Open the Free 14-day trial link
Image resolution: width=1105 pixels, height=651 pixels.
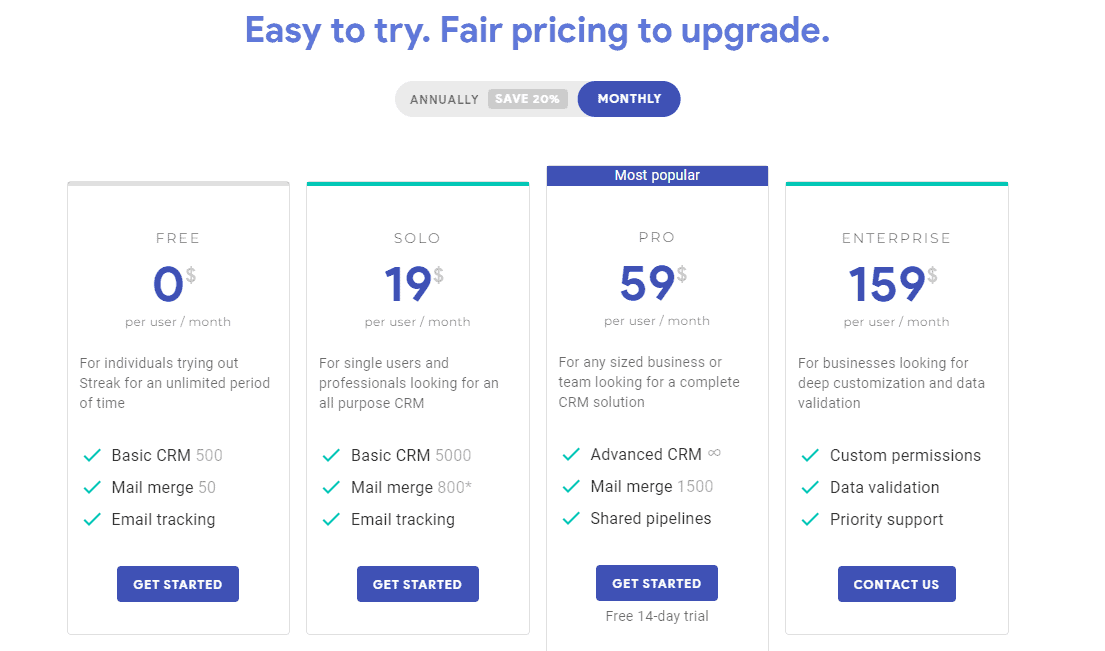[x=656, y=616]
